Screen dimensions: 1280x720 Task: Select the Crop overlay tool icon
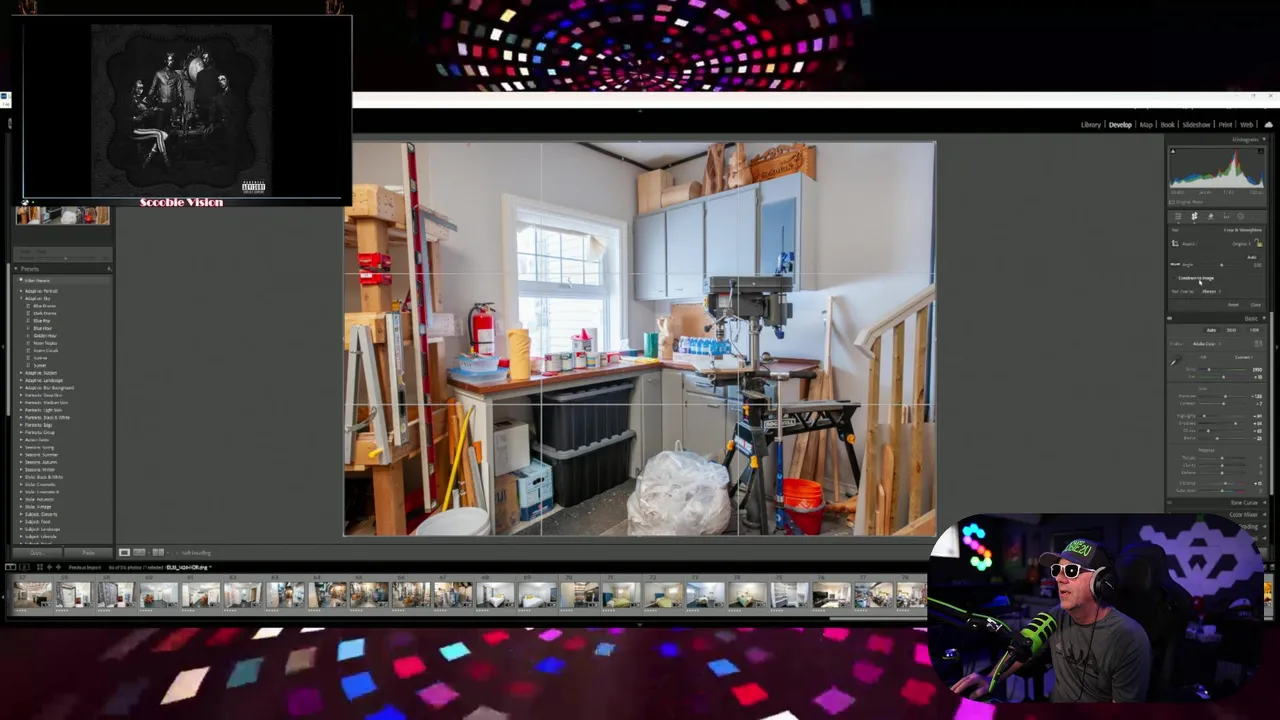coord(1194,216)
